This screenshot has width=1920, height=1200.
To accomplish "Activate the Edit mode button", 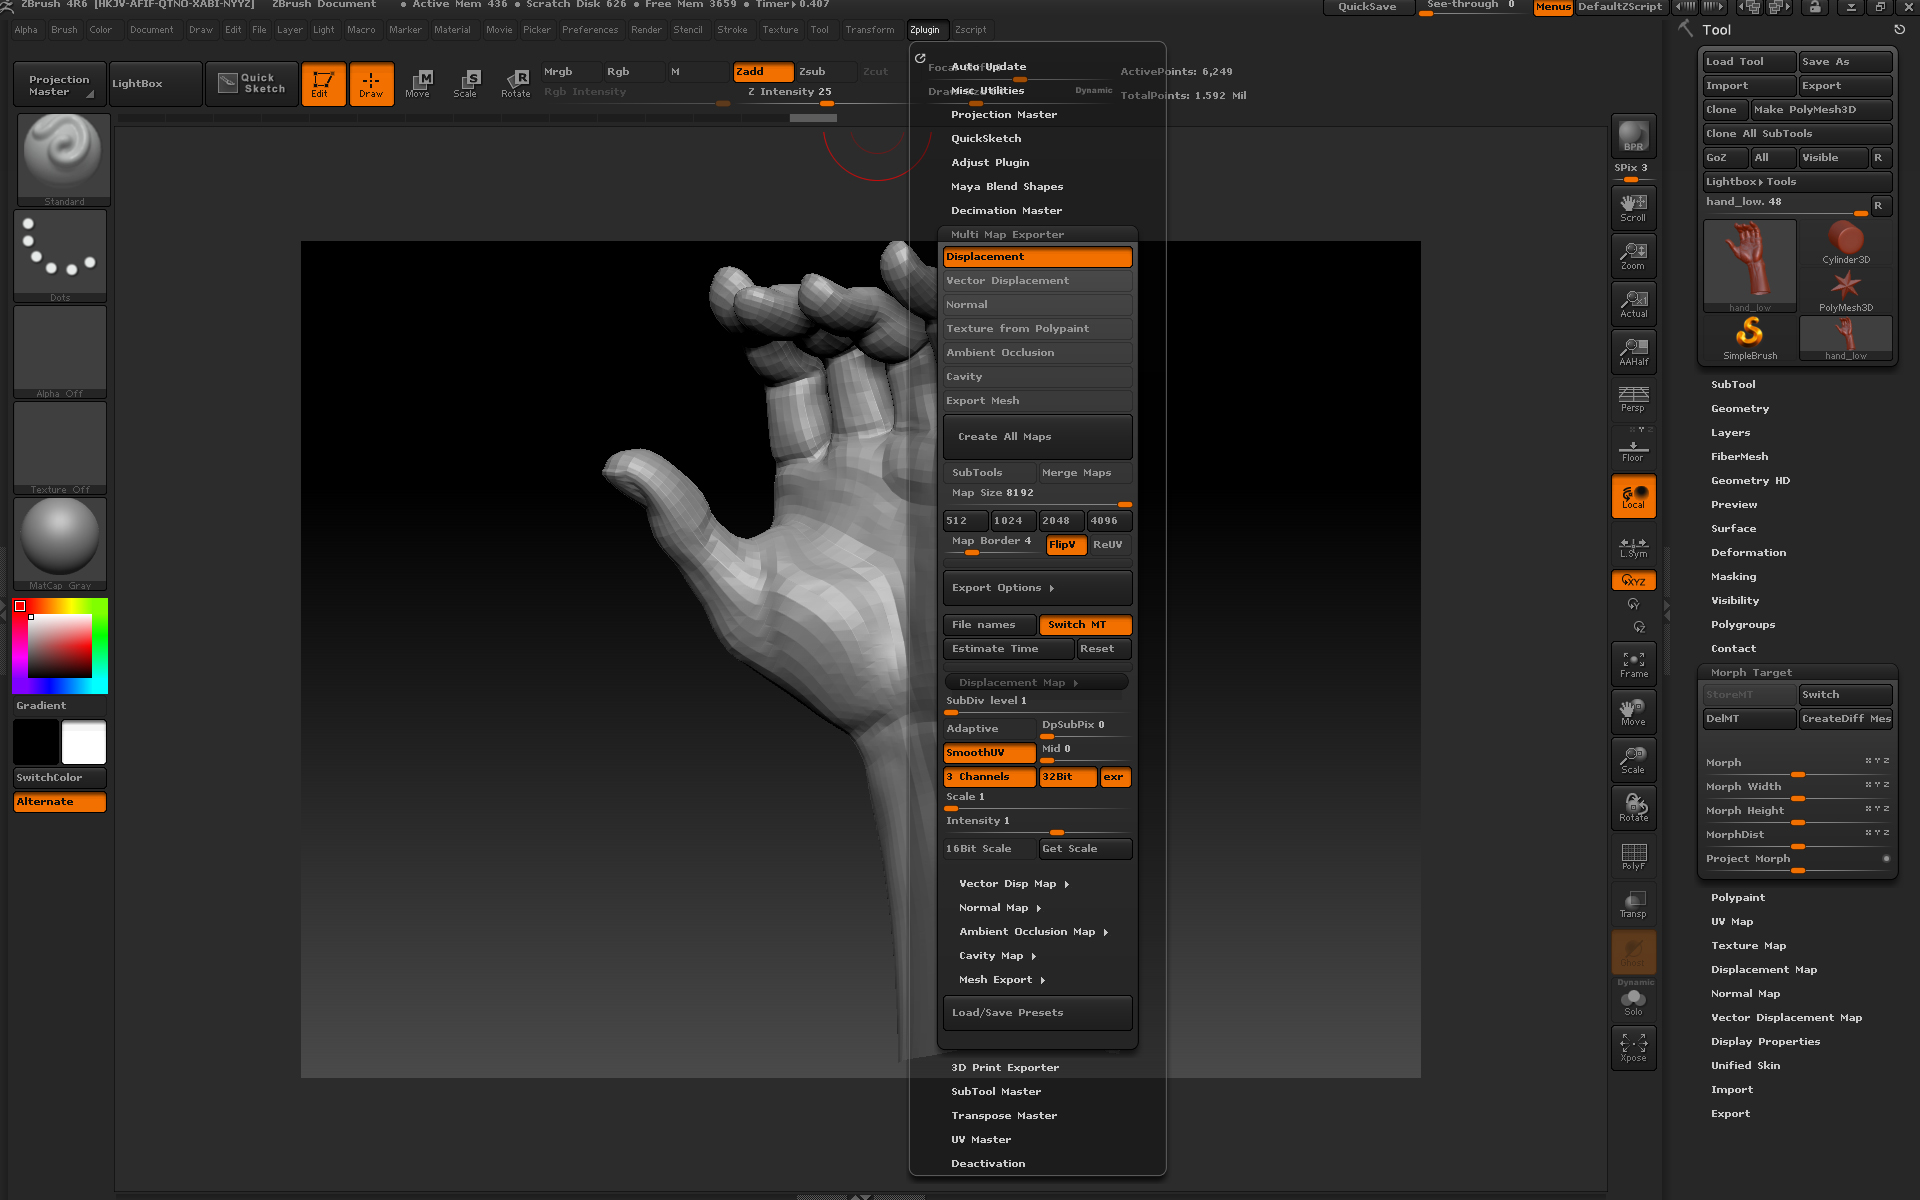I will [x=323, y=84].
